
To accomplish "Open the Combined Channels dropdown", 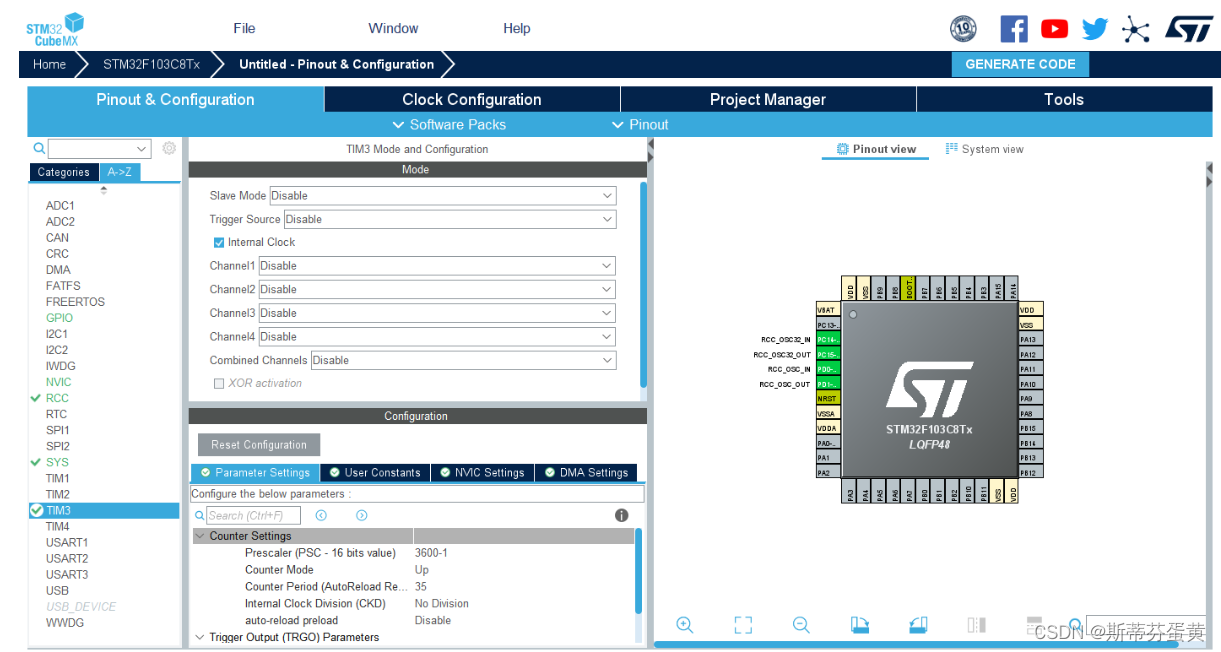I will click(464, 360).
